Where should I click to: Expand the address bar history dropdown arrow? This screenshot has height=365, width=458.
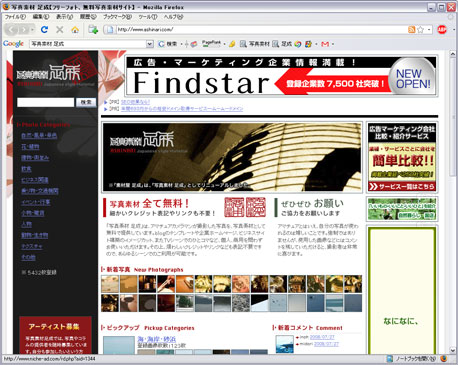(x=429, y=30)
